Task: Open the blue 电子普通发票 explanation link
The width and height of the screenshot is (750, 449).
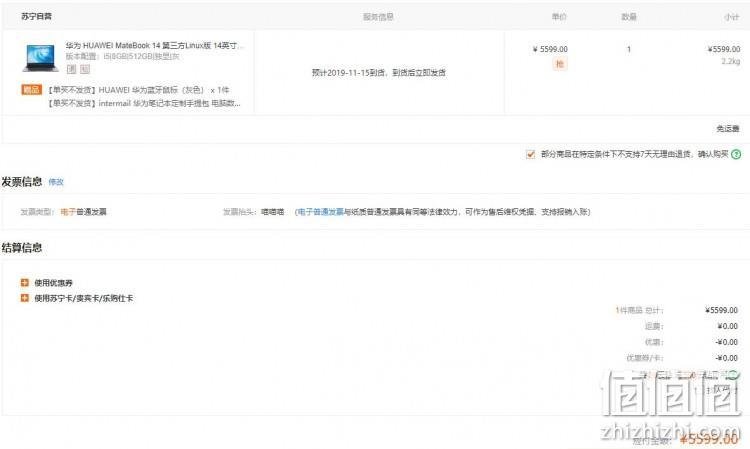Action: (320, 211)
